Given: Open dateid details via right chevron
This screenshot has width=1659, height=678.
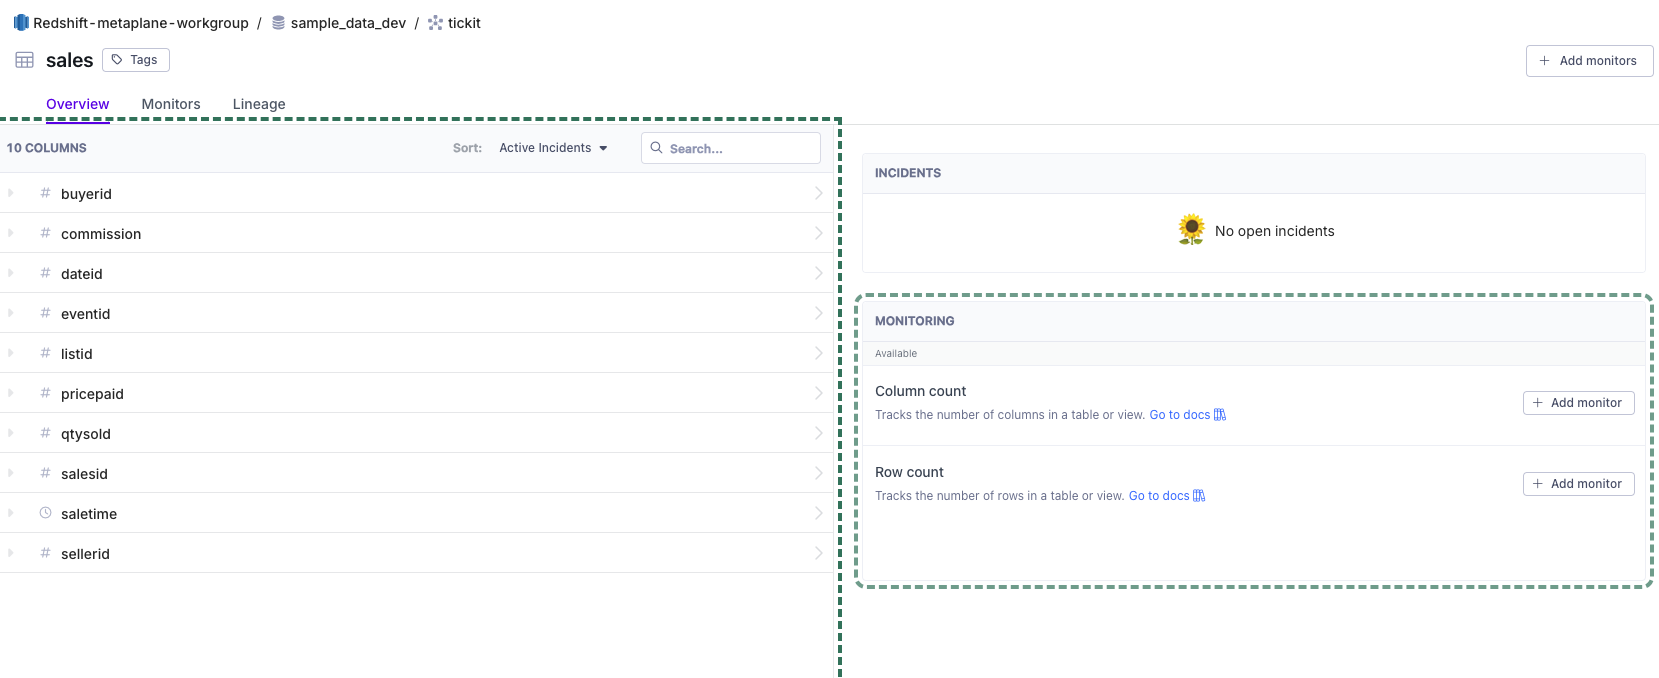Looking at the screenshot, I should 819,273.
